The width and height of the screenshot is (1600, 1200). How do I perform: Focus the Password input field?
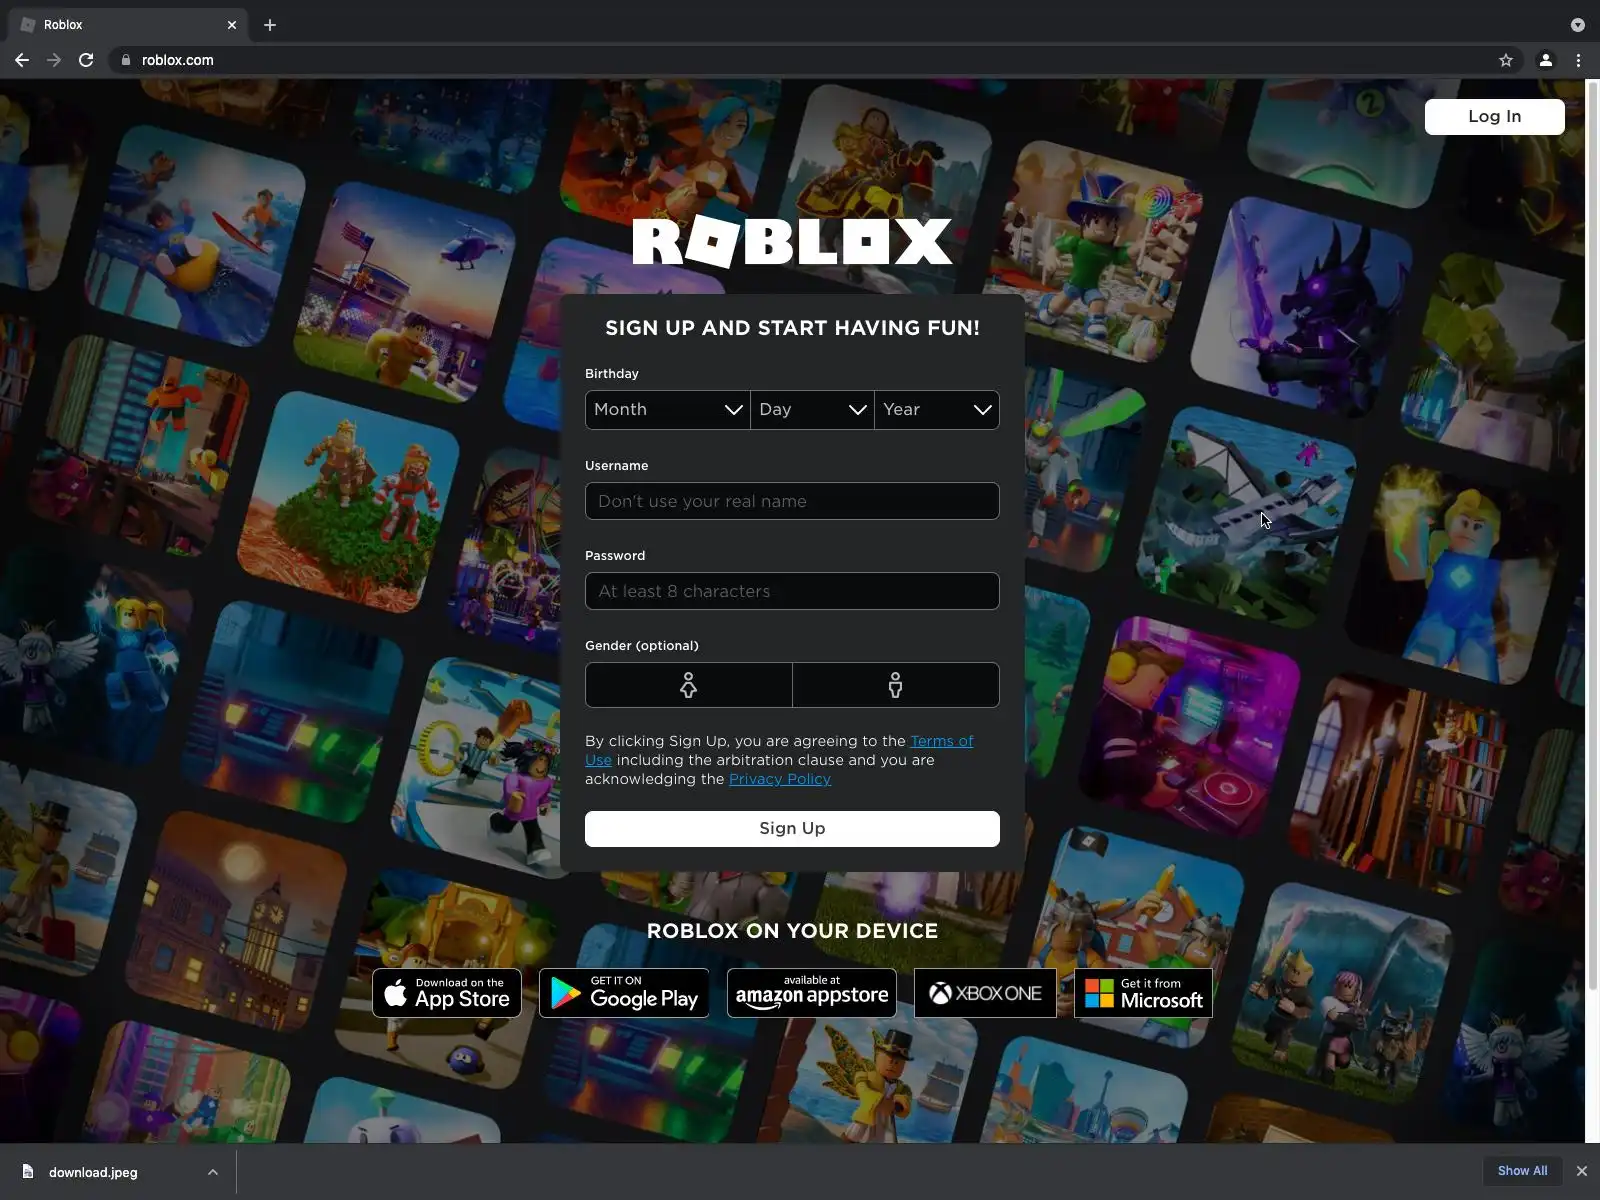[792, 591]
